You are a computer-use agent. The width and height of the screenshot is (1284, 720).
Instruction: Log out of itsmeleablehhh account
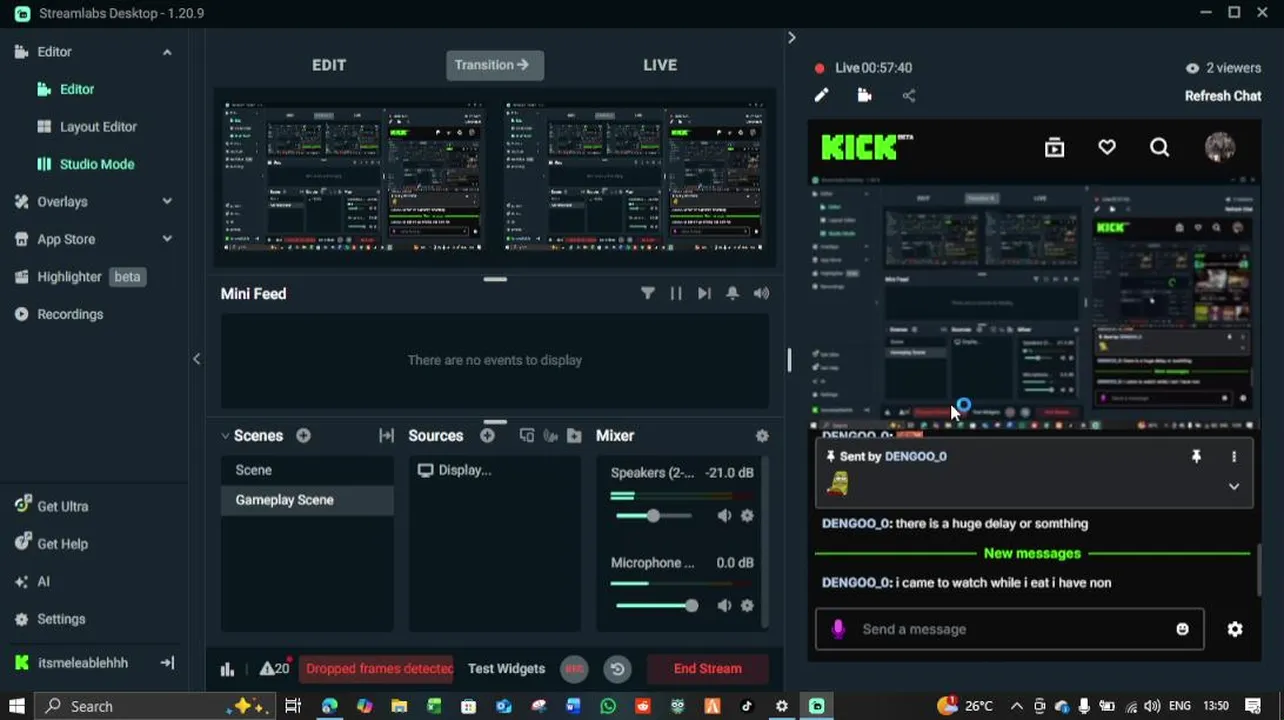pos(167,662)
